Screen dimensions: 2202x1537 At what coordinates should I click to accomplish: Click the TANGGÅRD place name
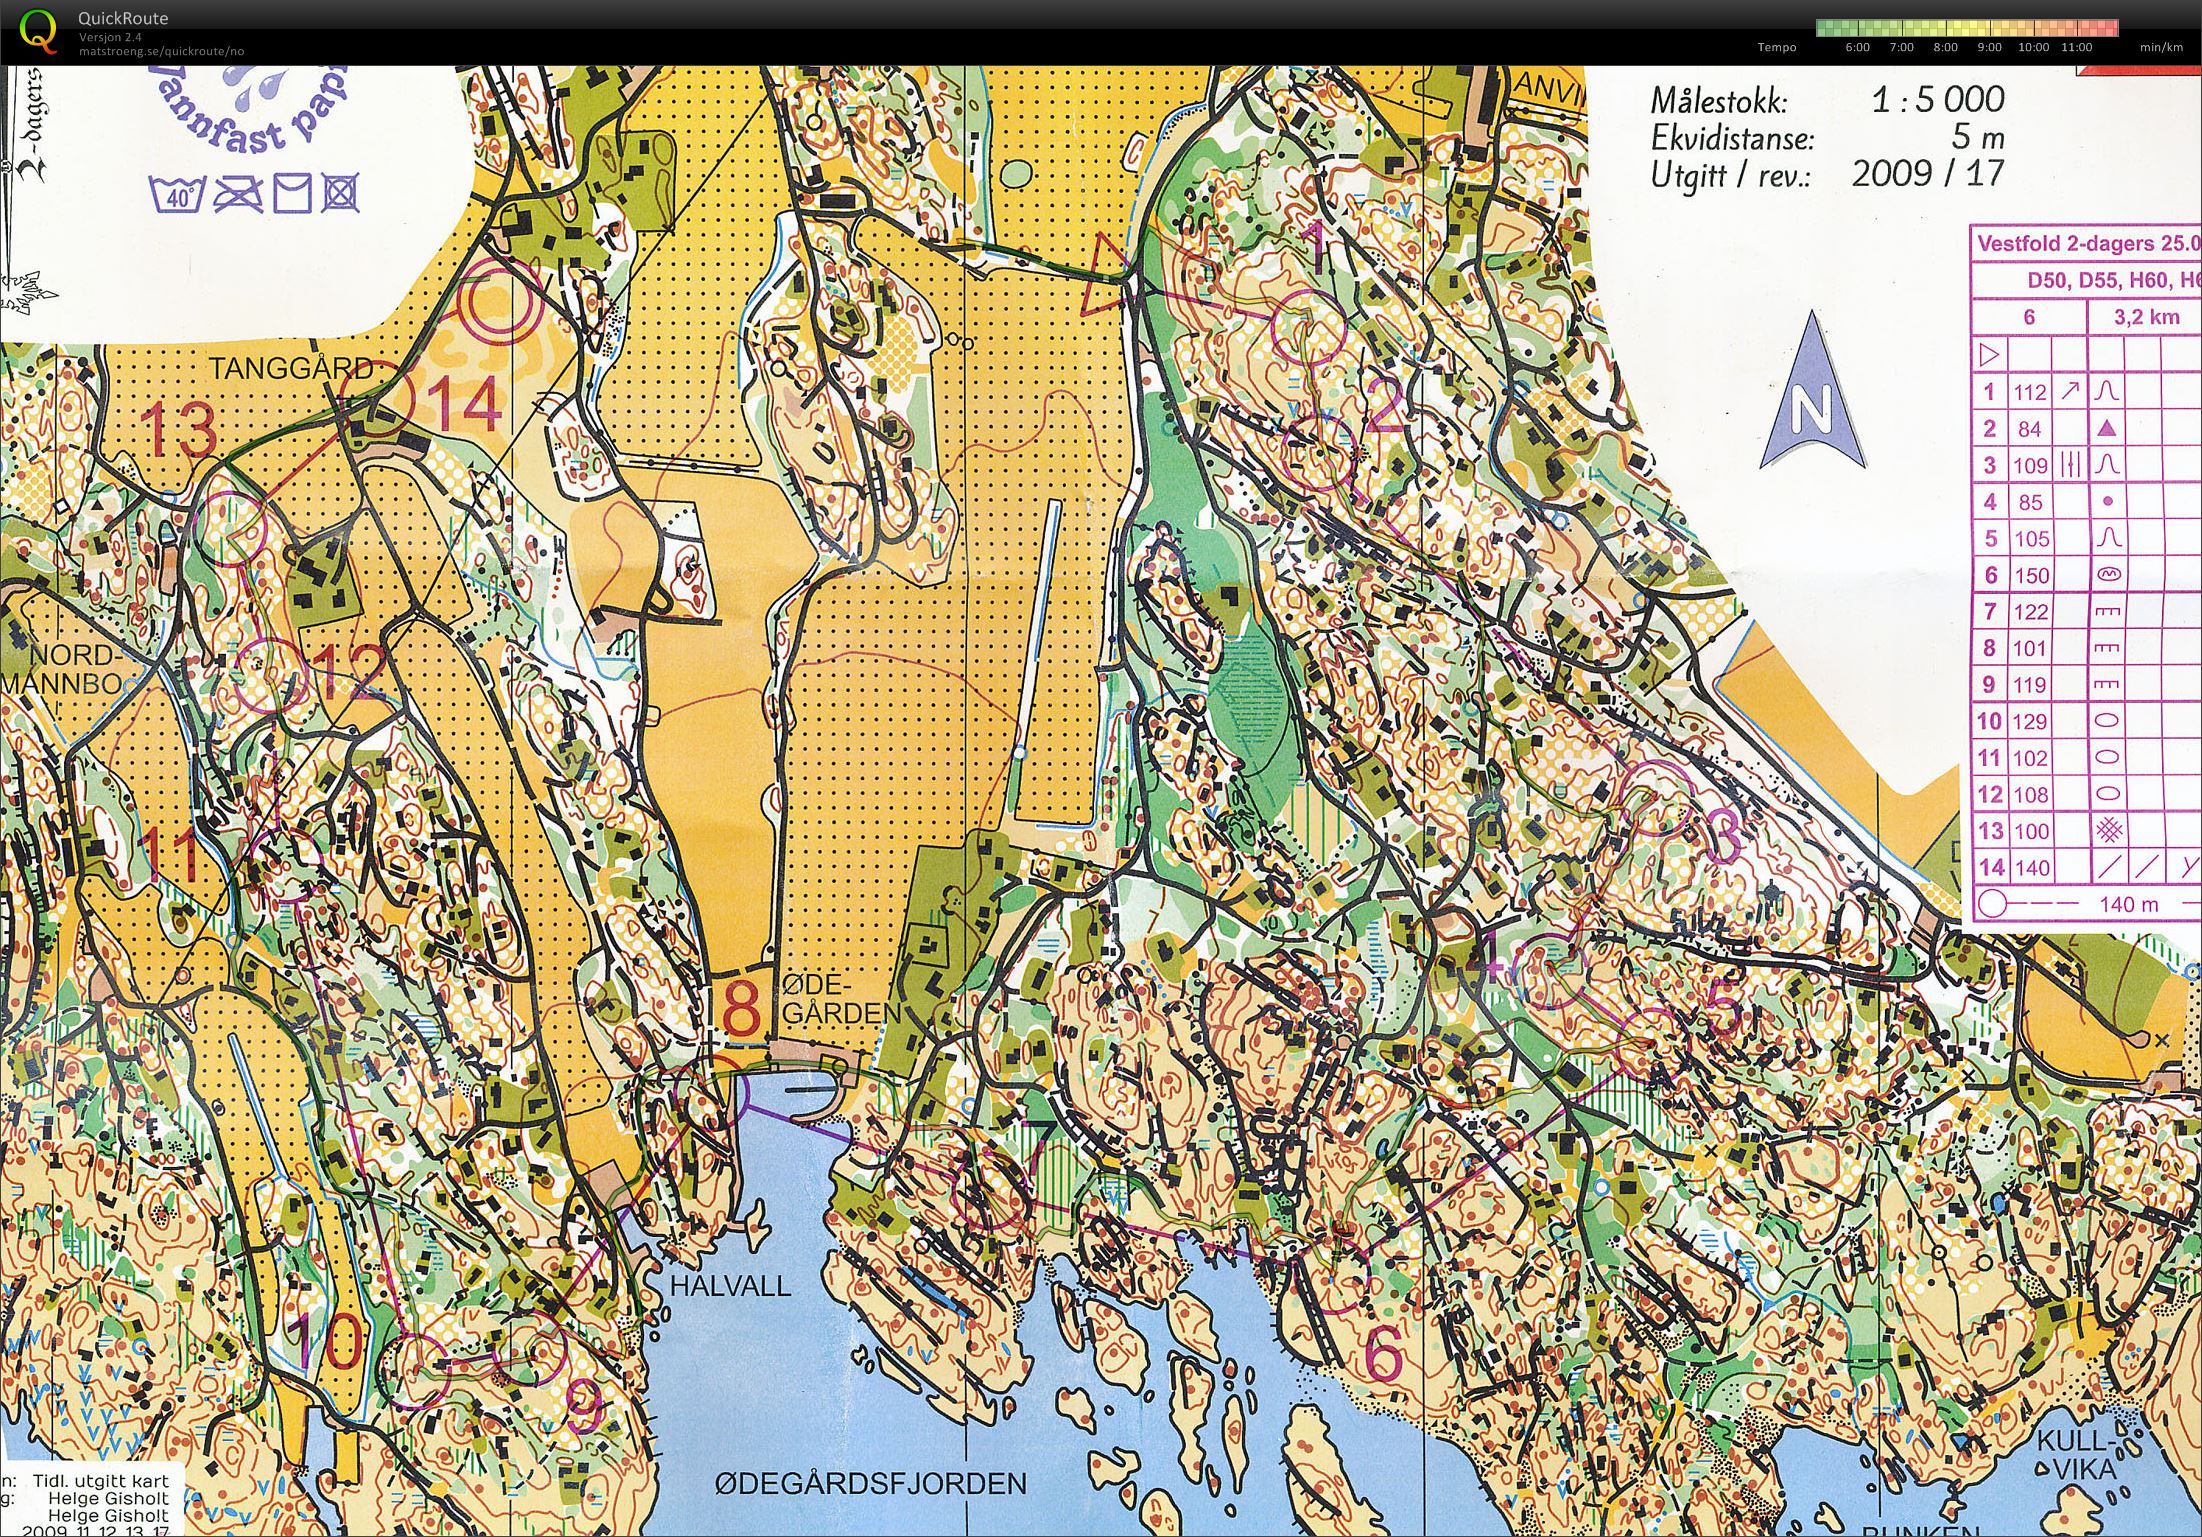point(290,368)
